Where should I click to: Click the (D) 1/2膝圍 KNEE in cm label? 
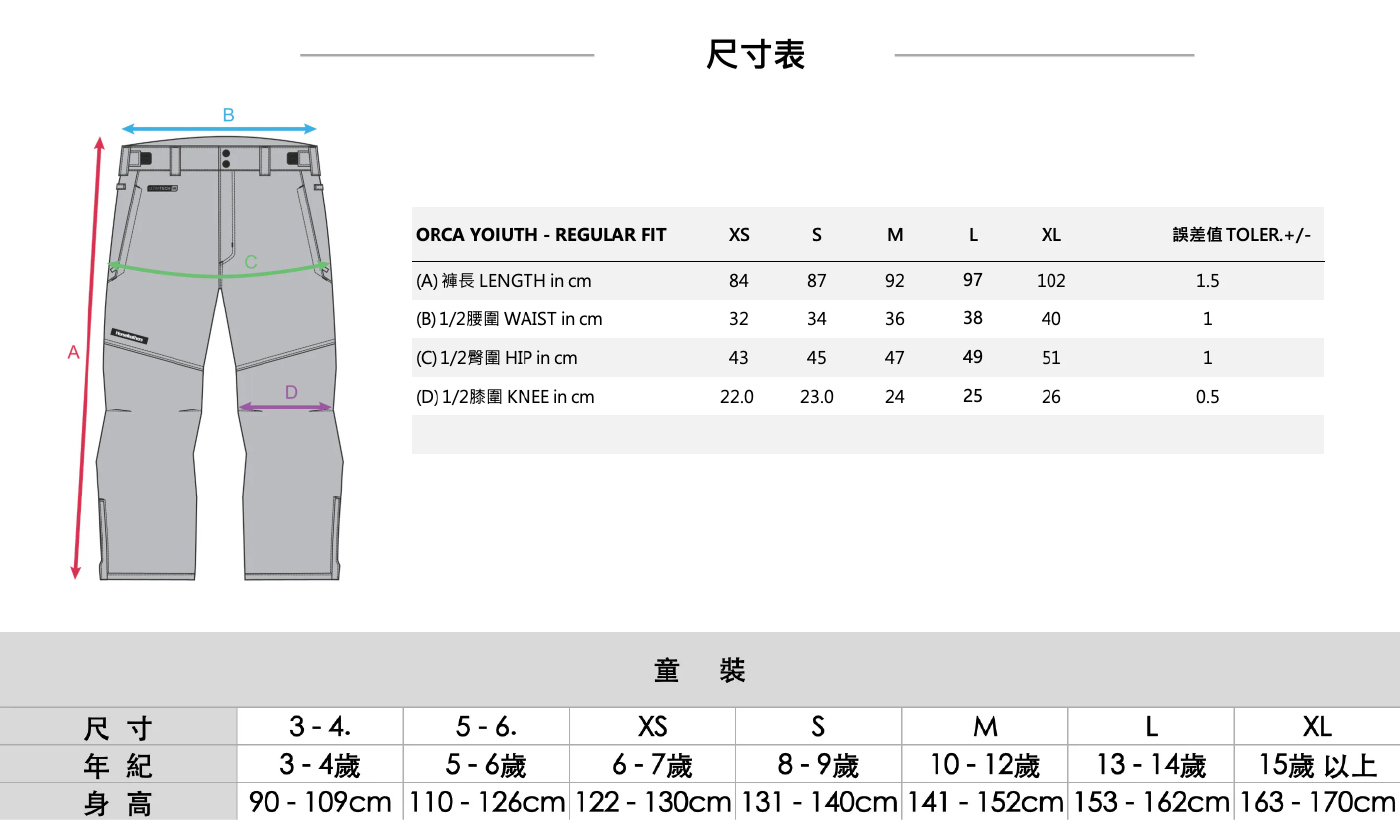click(505, 397)
